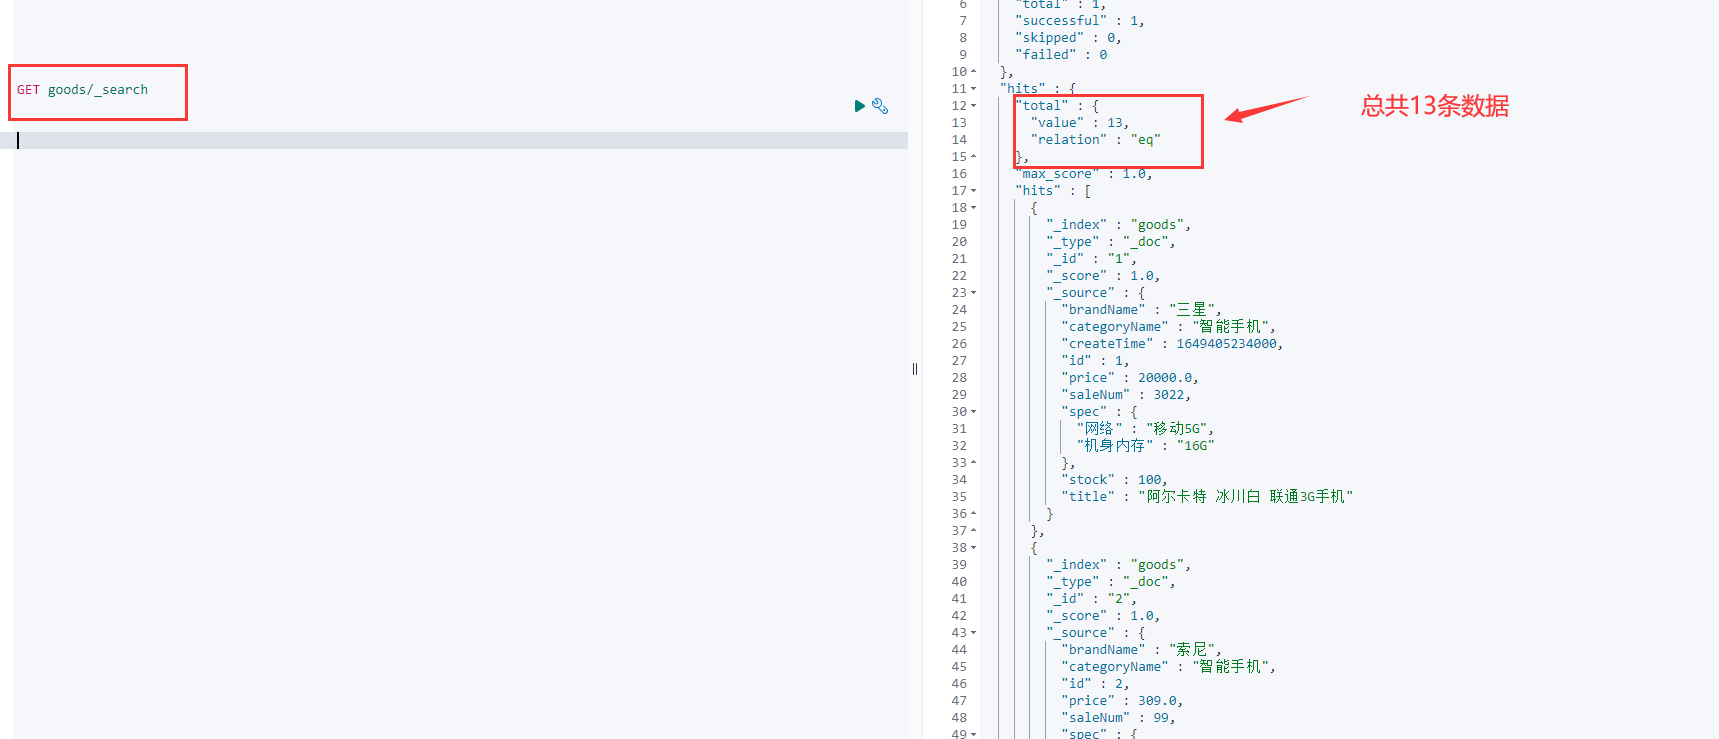Toggle the fold arrow at line 37
This screenshot has height=739, width=1719.
point(974,531)
